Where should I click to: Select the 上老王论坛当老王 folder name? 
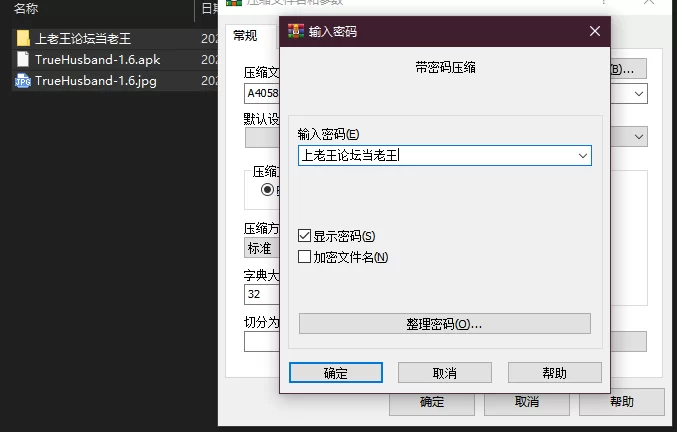tap(83, 38)
